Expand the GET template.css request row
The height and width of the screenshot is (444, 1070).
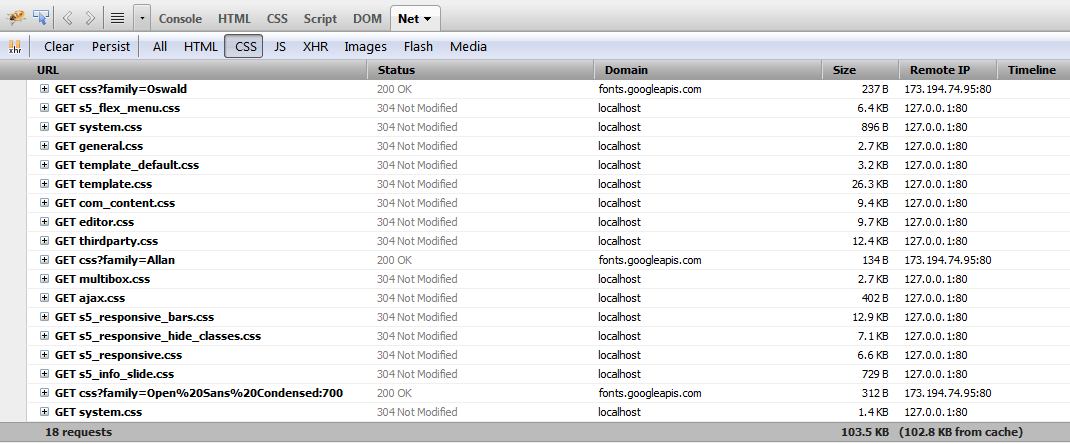45,184
